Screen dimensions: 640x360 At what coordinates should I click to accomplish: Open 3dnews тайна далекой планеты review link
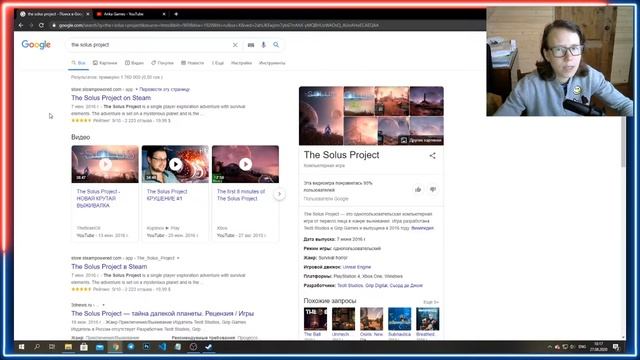[162, 313]
